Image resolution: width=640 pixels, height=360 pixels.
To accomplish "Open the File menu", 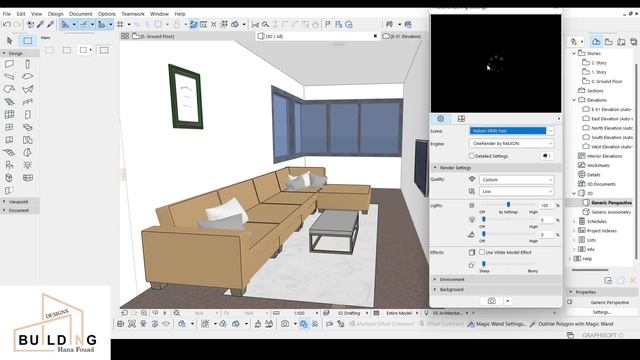I will click(x=7, y=14).
